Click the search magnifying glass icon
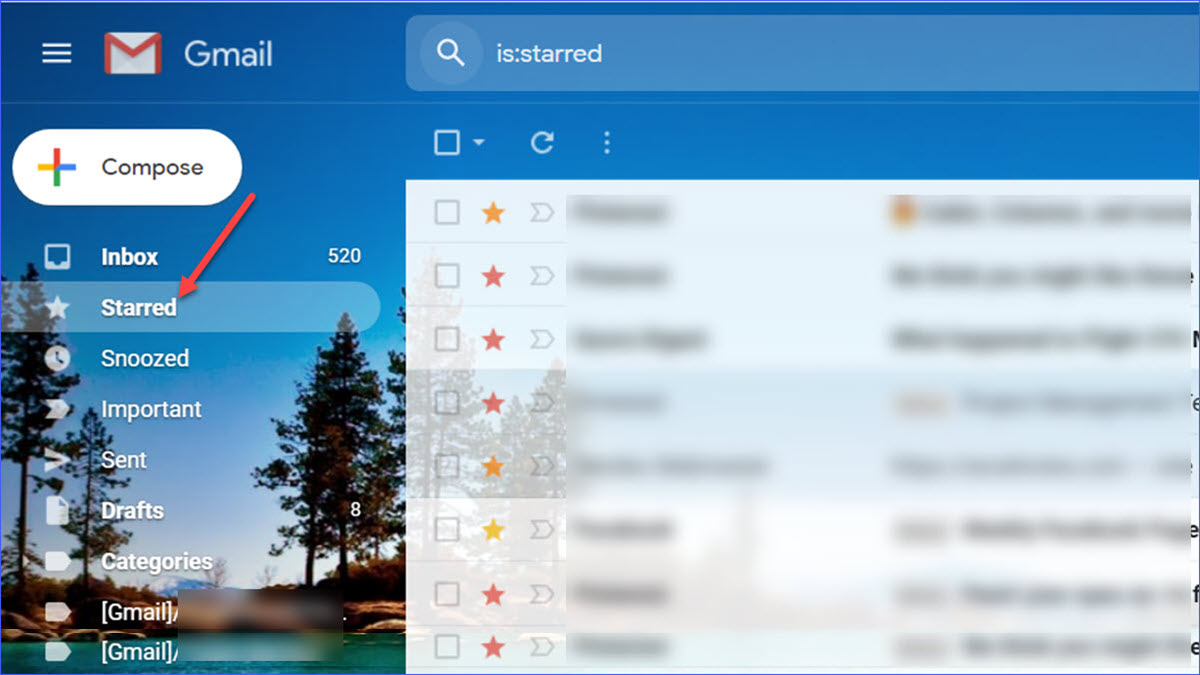The width and height of the screenshot is (1200, 675). pyautogui.click(x=452, y=53)
